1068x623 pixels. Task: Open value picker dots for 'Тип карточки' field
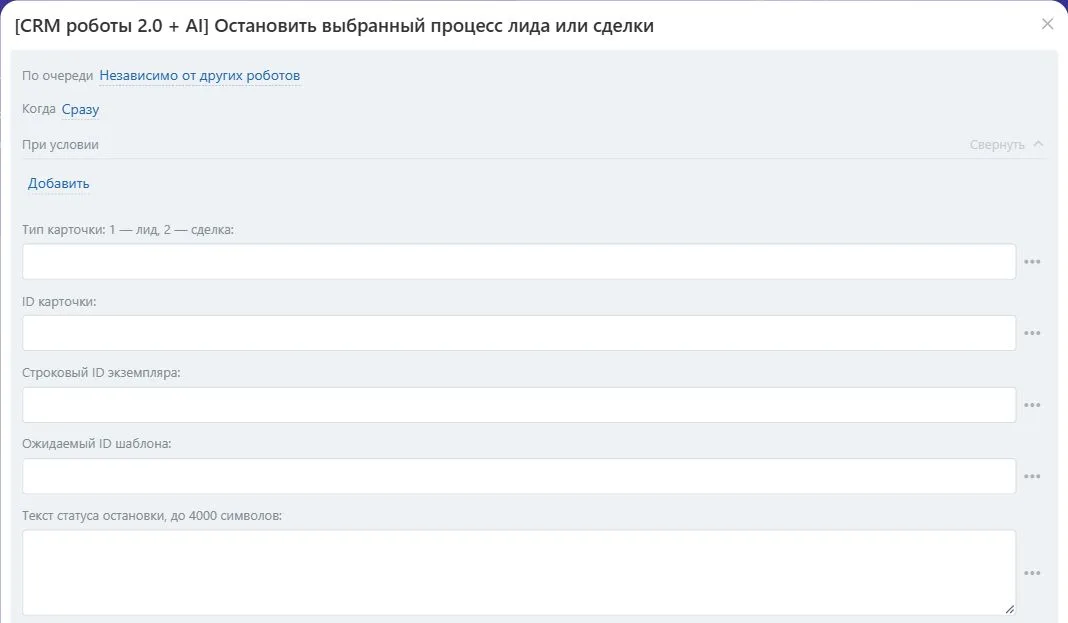(x=1032, y=261)
